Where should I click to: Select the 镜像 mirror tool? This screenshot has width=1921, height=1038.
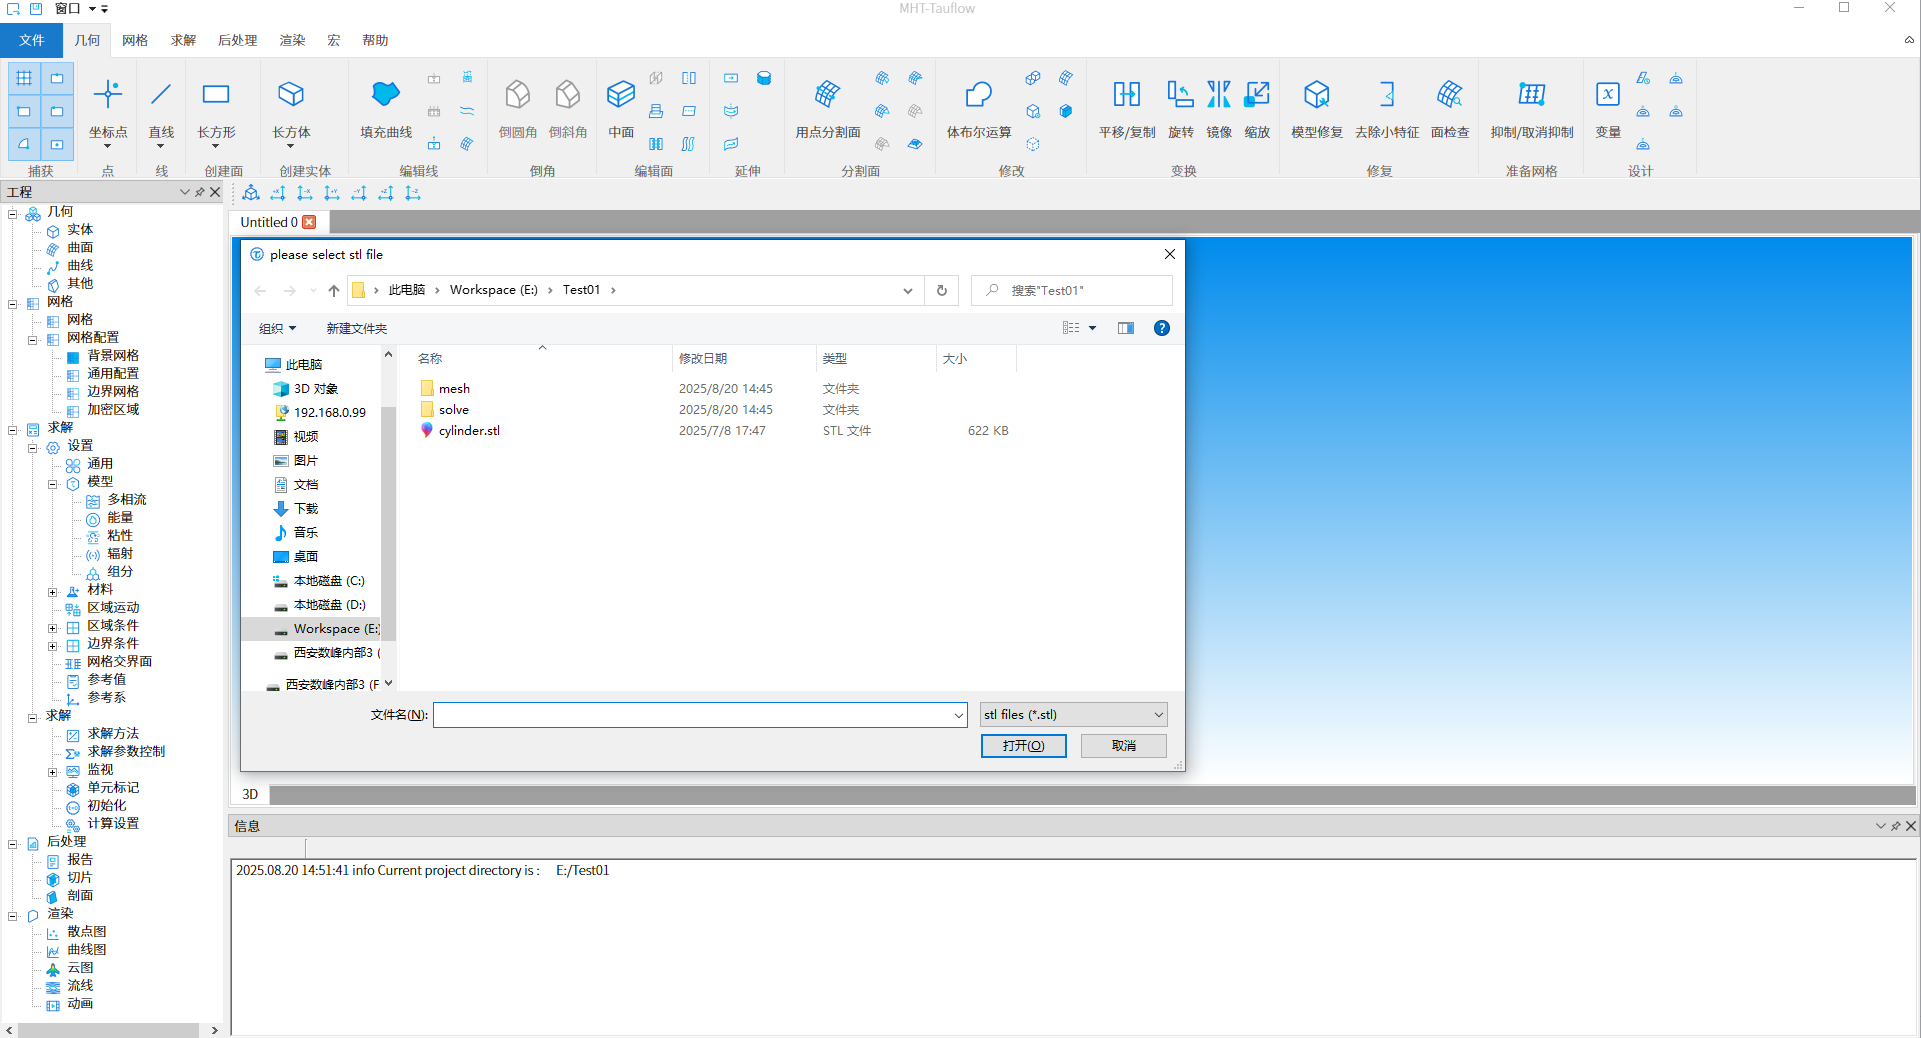[1218, 96]
